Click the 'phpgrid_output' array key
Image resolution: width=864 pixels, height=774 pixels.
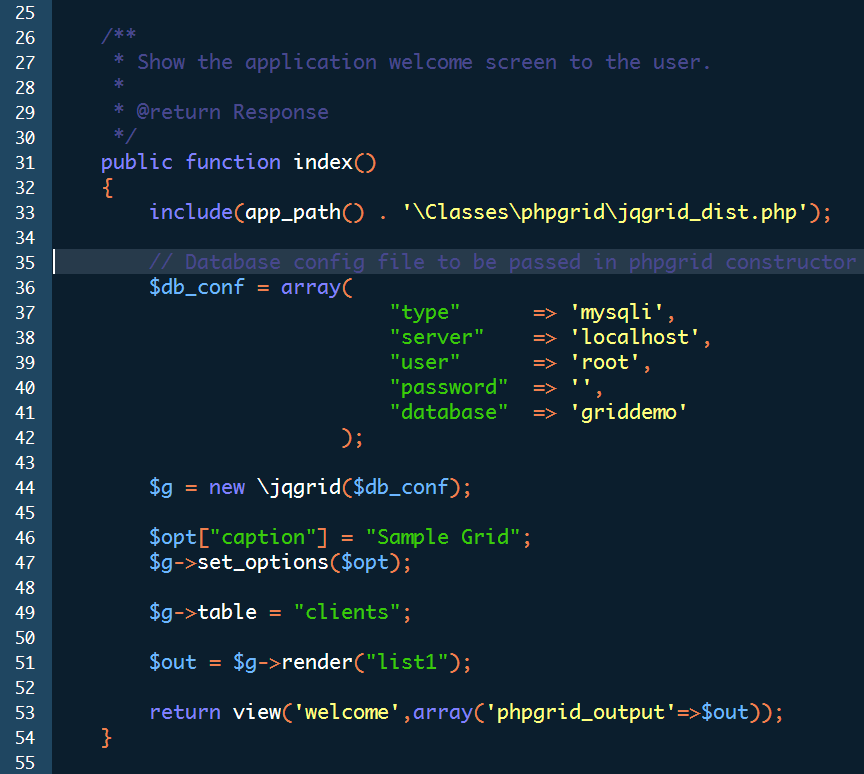[x=581, y=712]
